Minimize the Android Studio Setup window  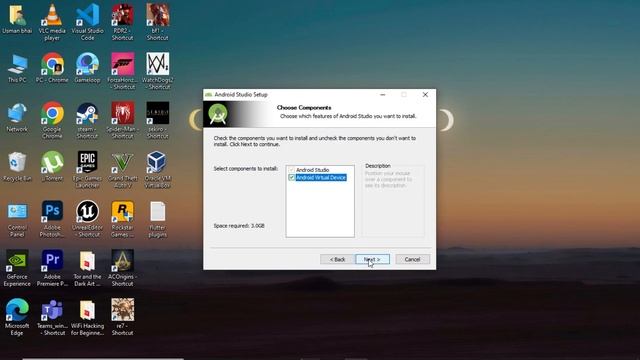[x=382, y=94]
